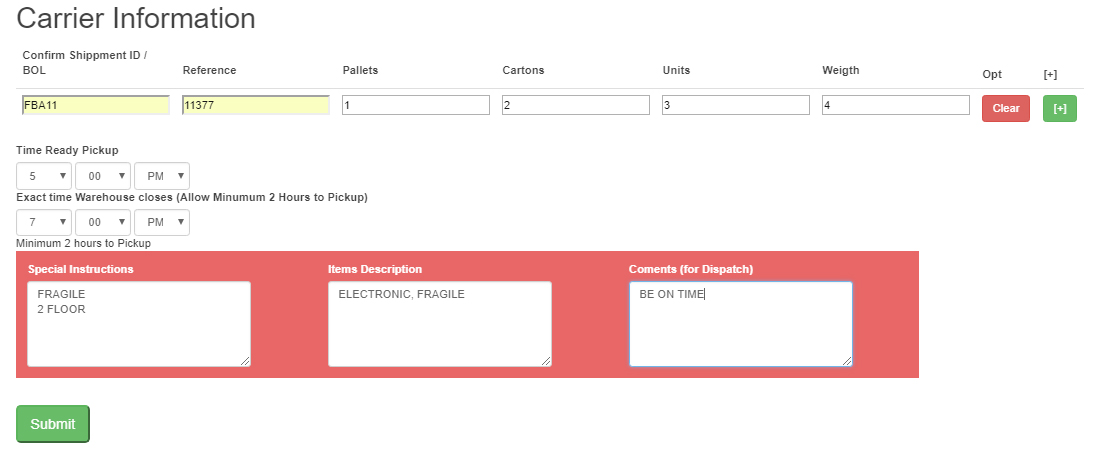This screenshot has width=1109, height=461.
Task: Focus the Special Instructions text area
Action: (139, 324)
